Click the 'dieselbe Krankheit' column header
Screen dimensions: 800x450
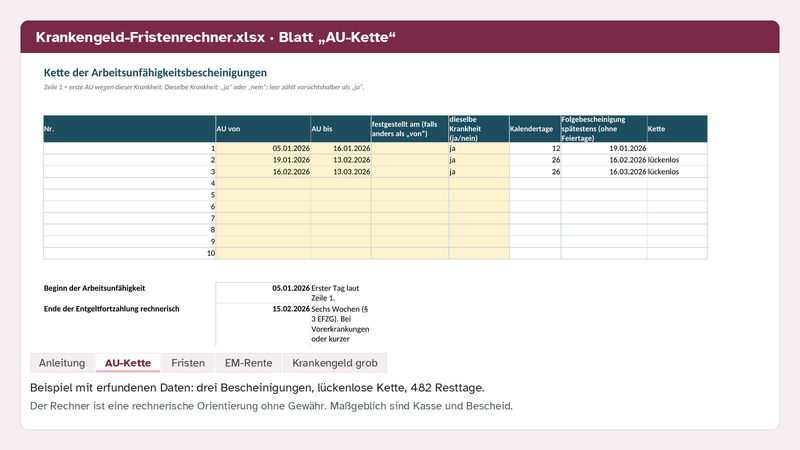coord(479,129)
